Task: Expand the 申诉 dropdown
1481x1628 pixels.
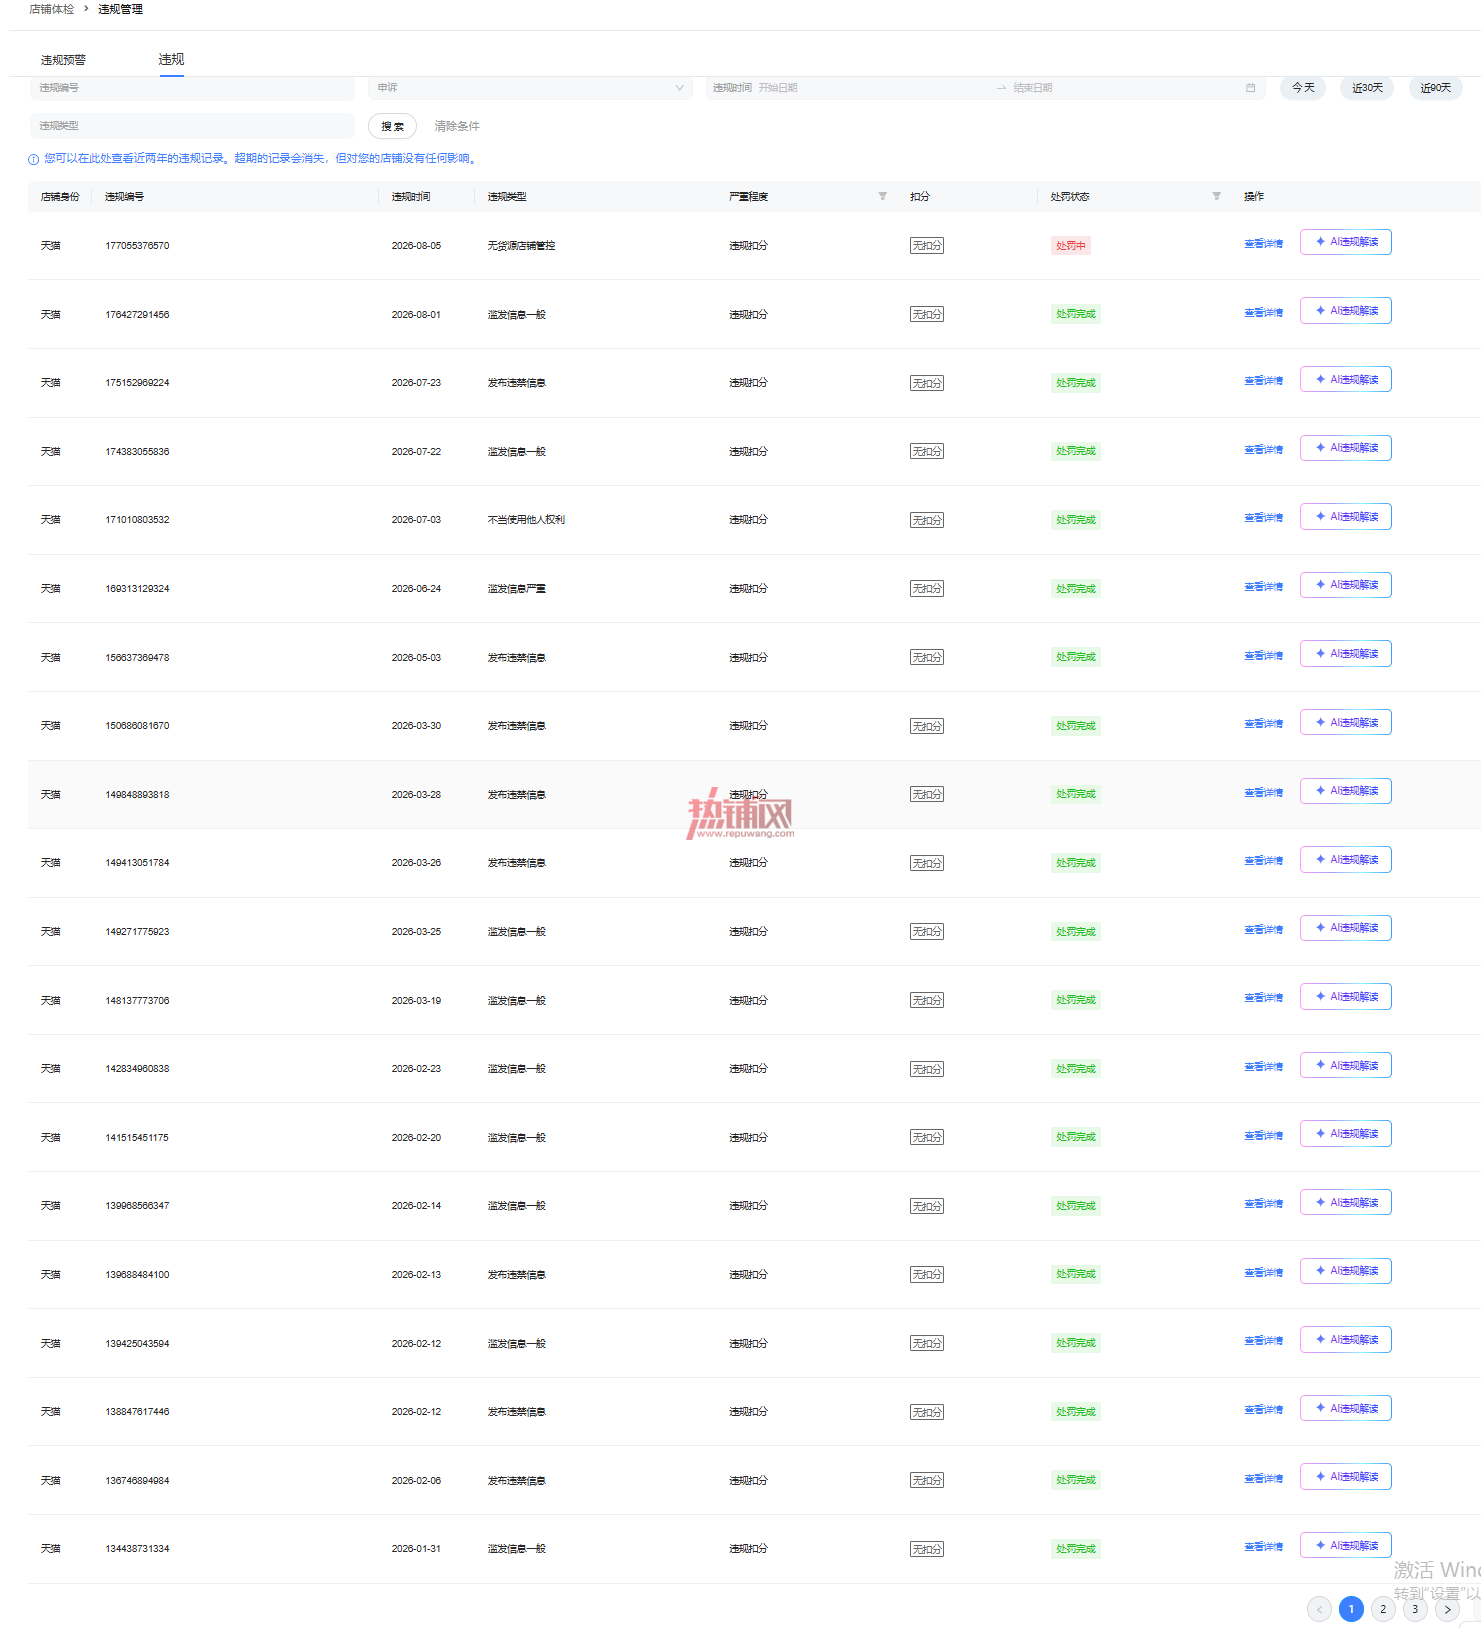Action: tap(530, 88)
